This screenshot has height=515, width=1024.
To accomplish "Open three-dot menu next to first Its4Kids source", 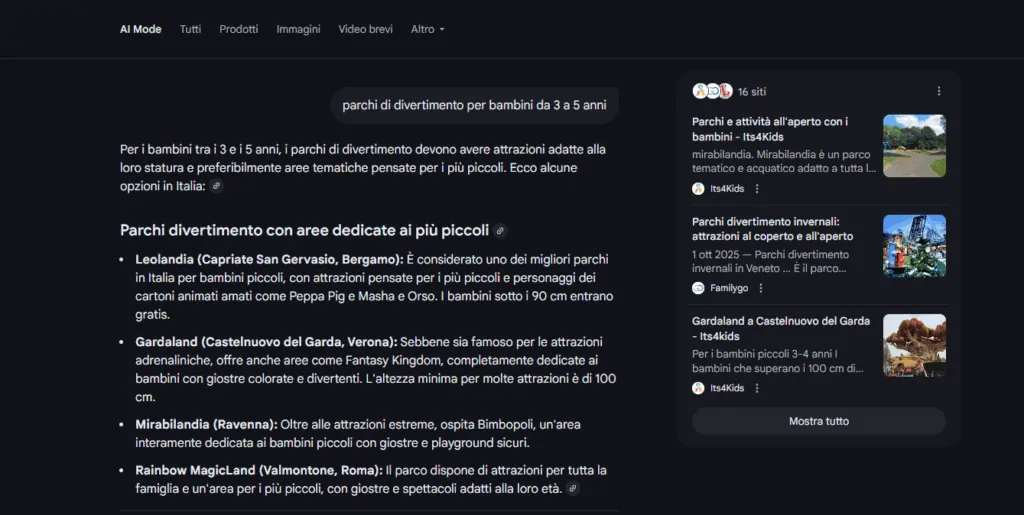I will pos(757,189).
